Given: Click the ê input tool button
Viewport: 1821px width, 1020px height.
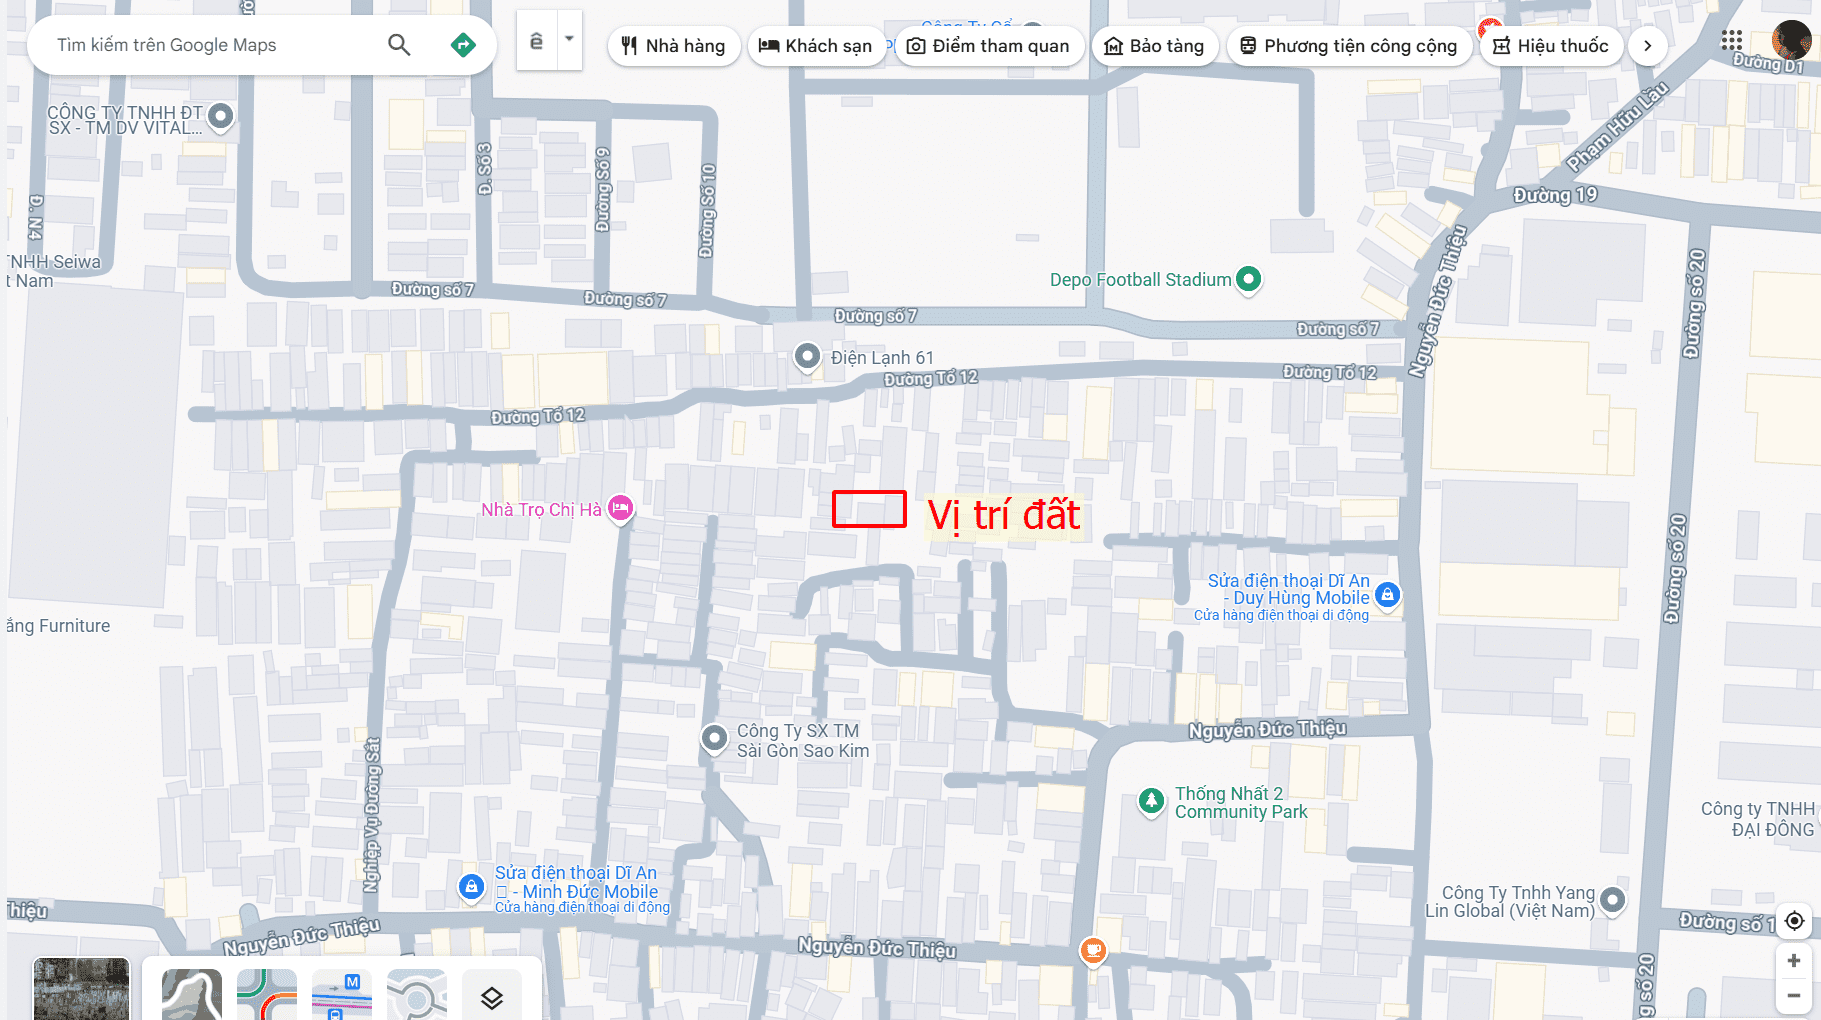Looking at the screenshot, I should click(537, 41).
